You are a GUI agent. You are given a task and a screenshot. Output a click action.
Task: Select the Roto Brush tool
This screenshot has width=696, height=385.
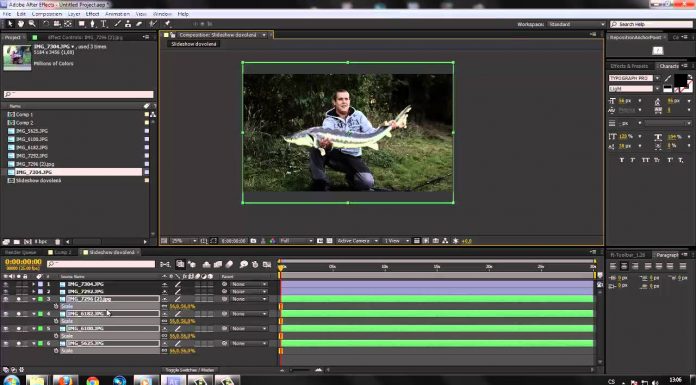[x=153, y=24]
